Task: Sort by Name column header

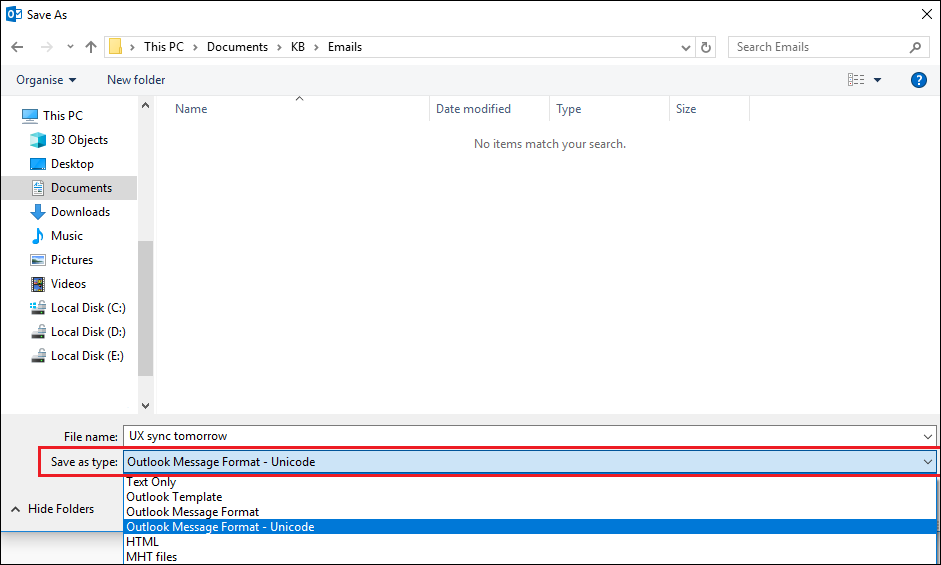Action: [191, 109]
